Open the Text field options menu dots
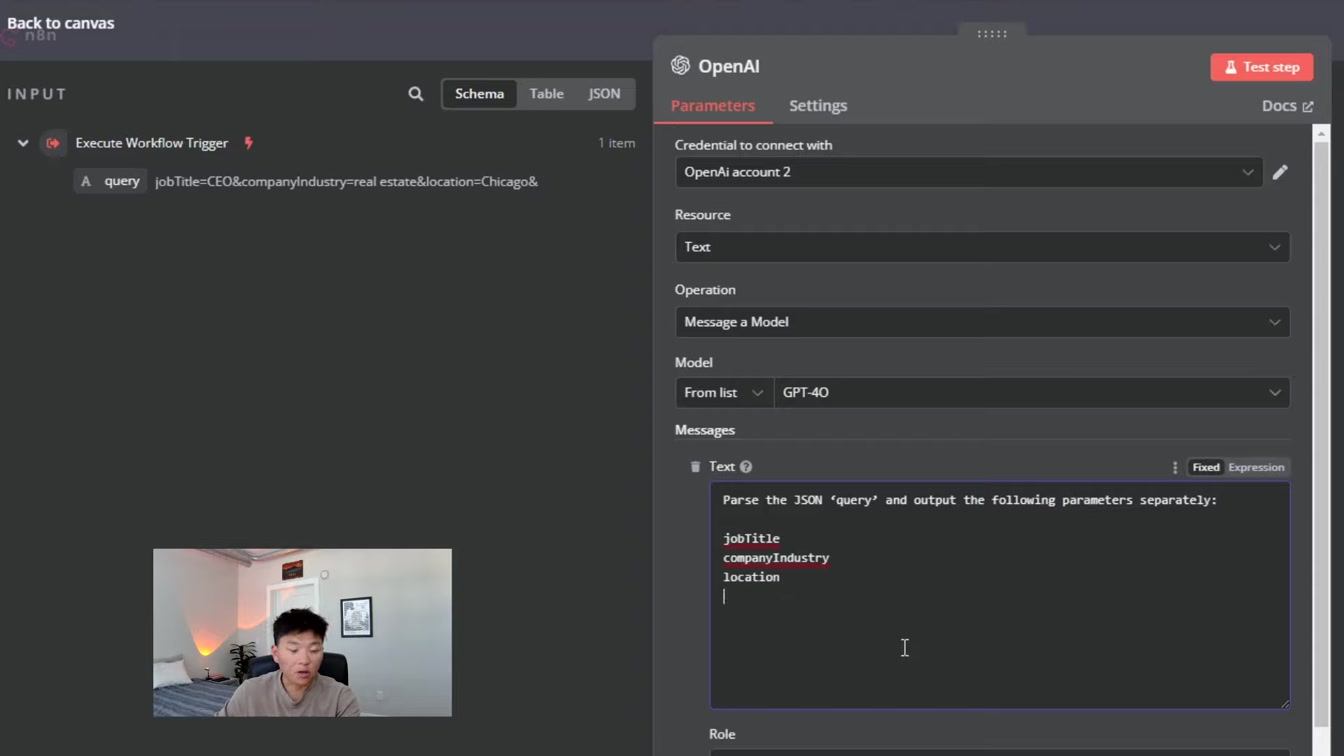 (1175, 467)
